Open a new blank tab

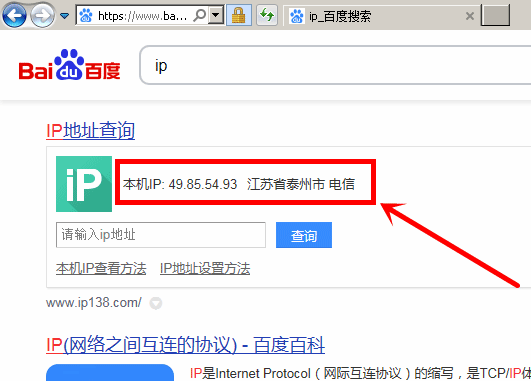(495, 15)
